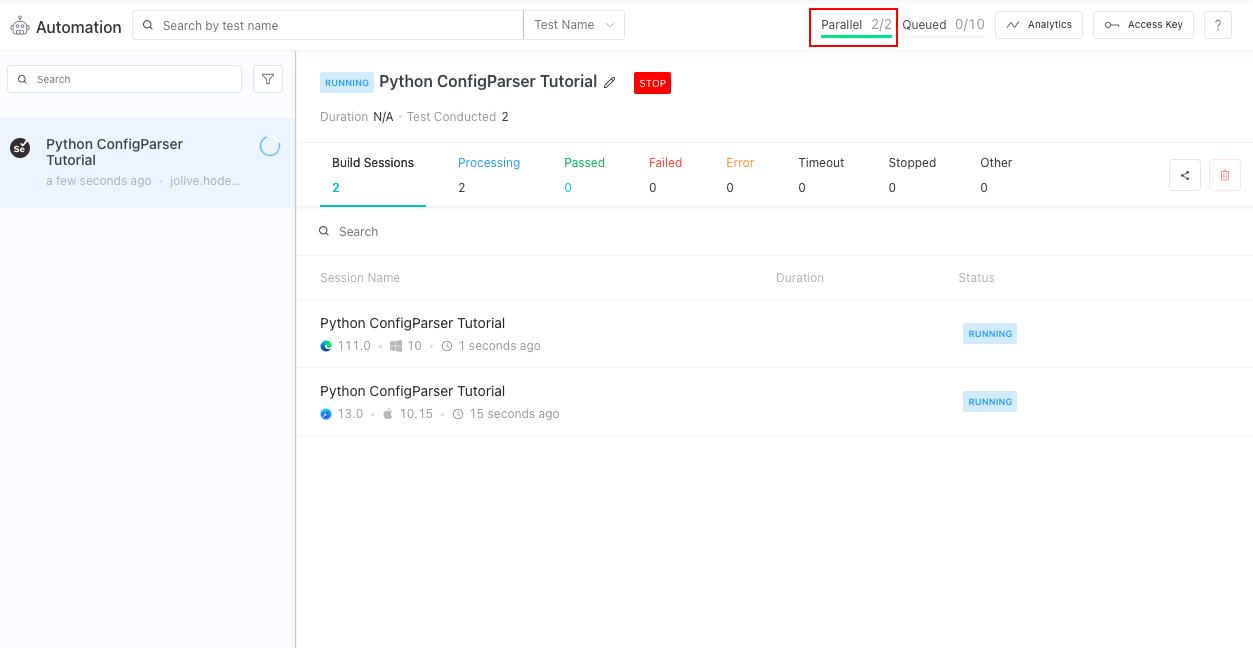Click the Automation robot logo icon
This screenshot has height=648, width=1253.
point(20,26)
